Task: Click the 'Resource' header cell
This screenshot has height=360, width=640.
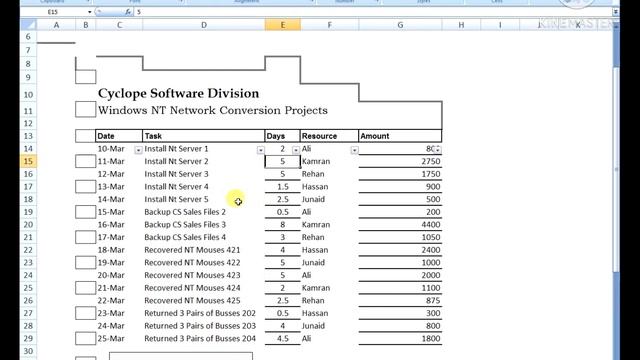Action: click(329, 136)
